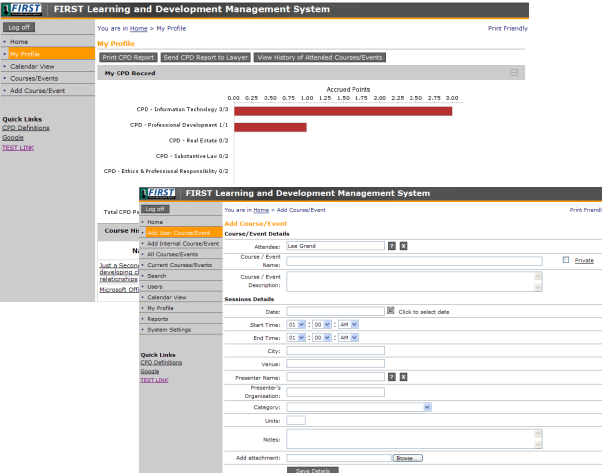Open Calendar View in the front window sidebar
Viewport: 602px width, 473px height.
pyautogui.click(x=167, y=297)
